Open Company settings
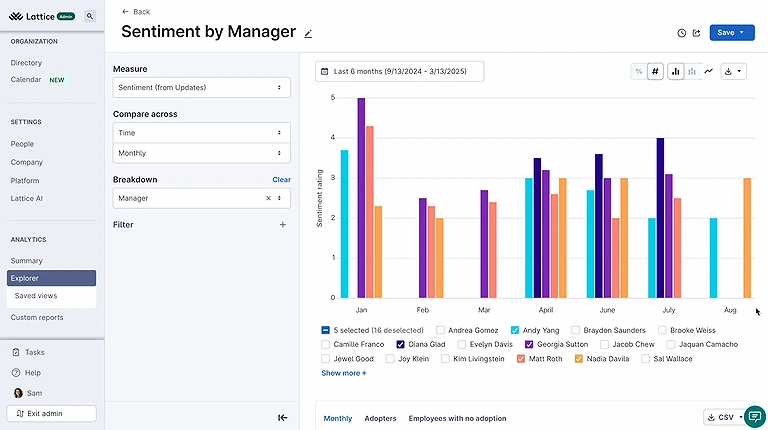 pyautogui.click(x=26, y=162)
